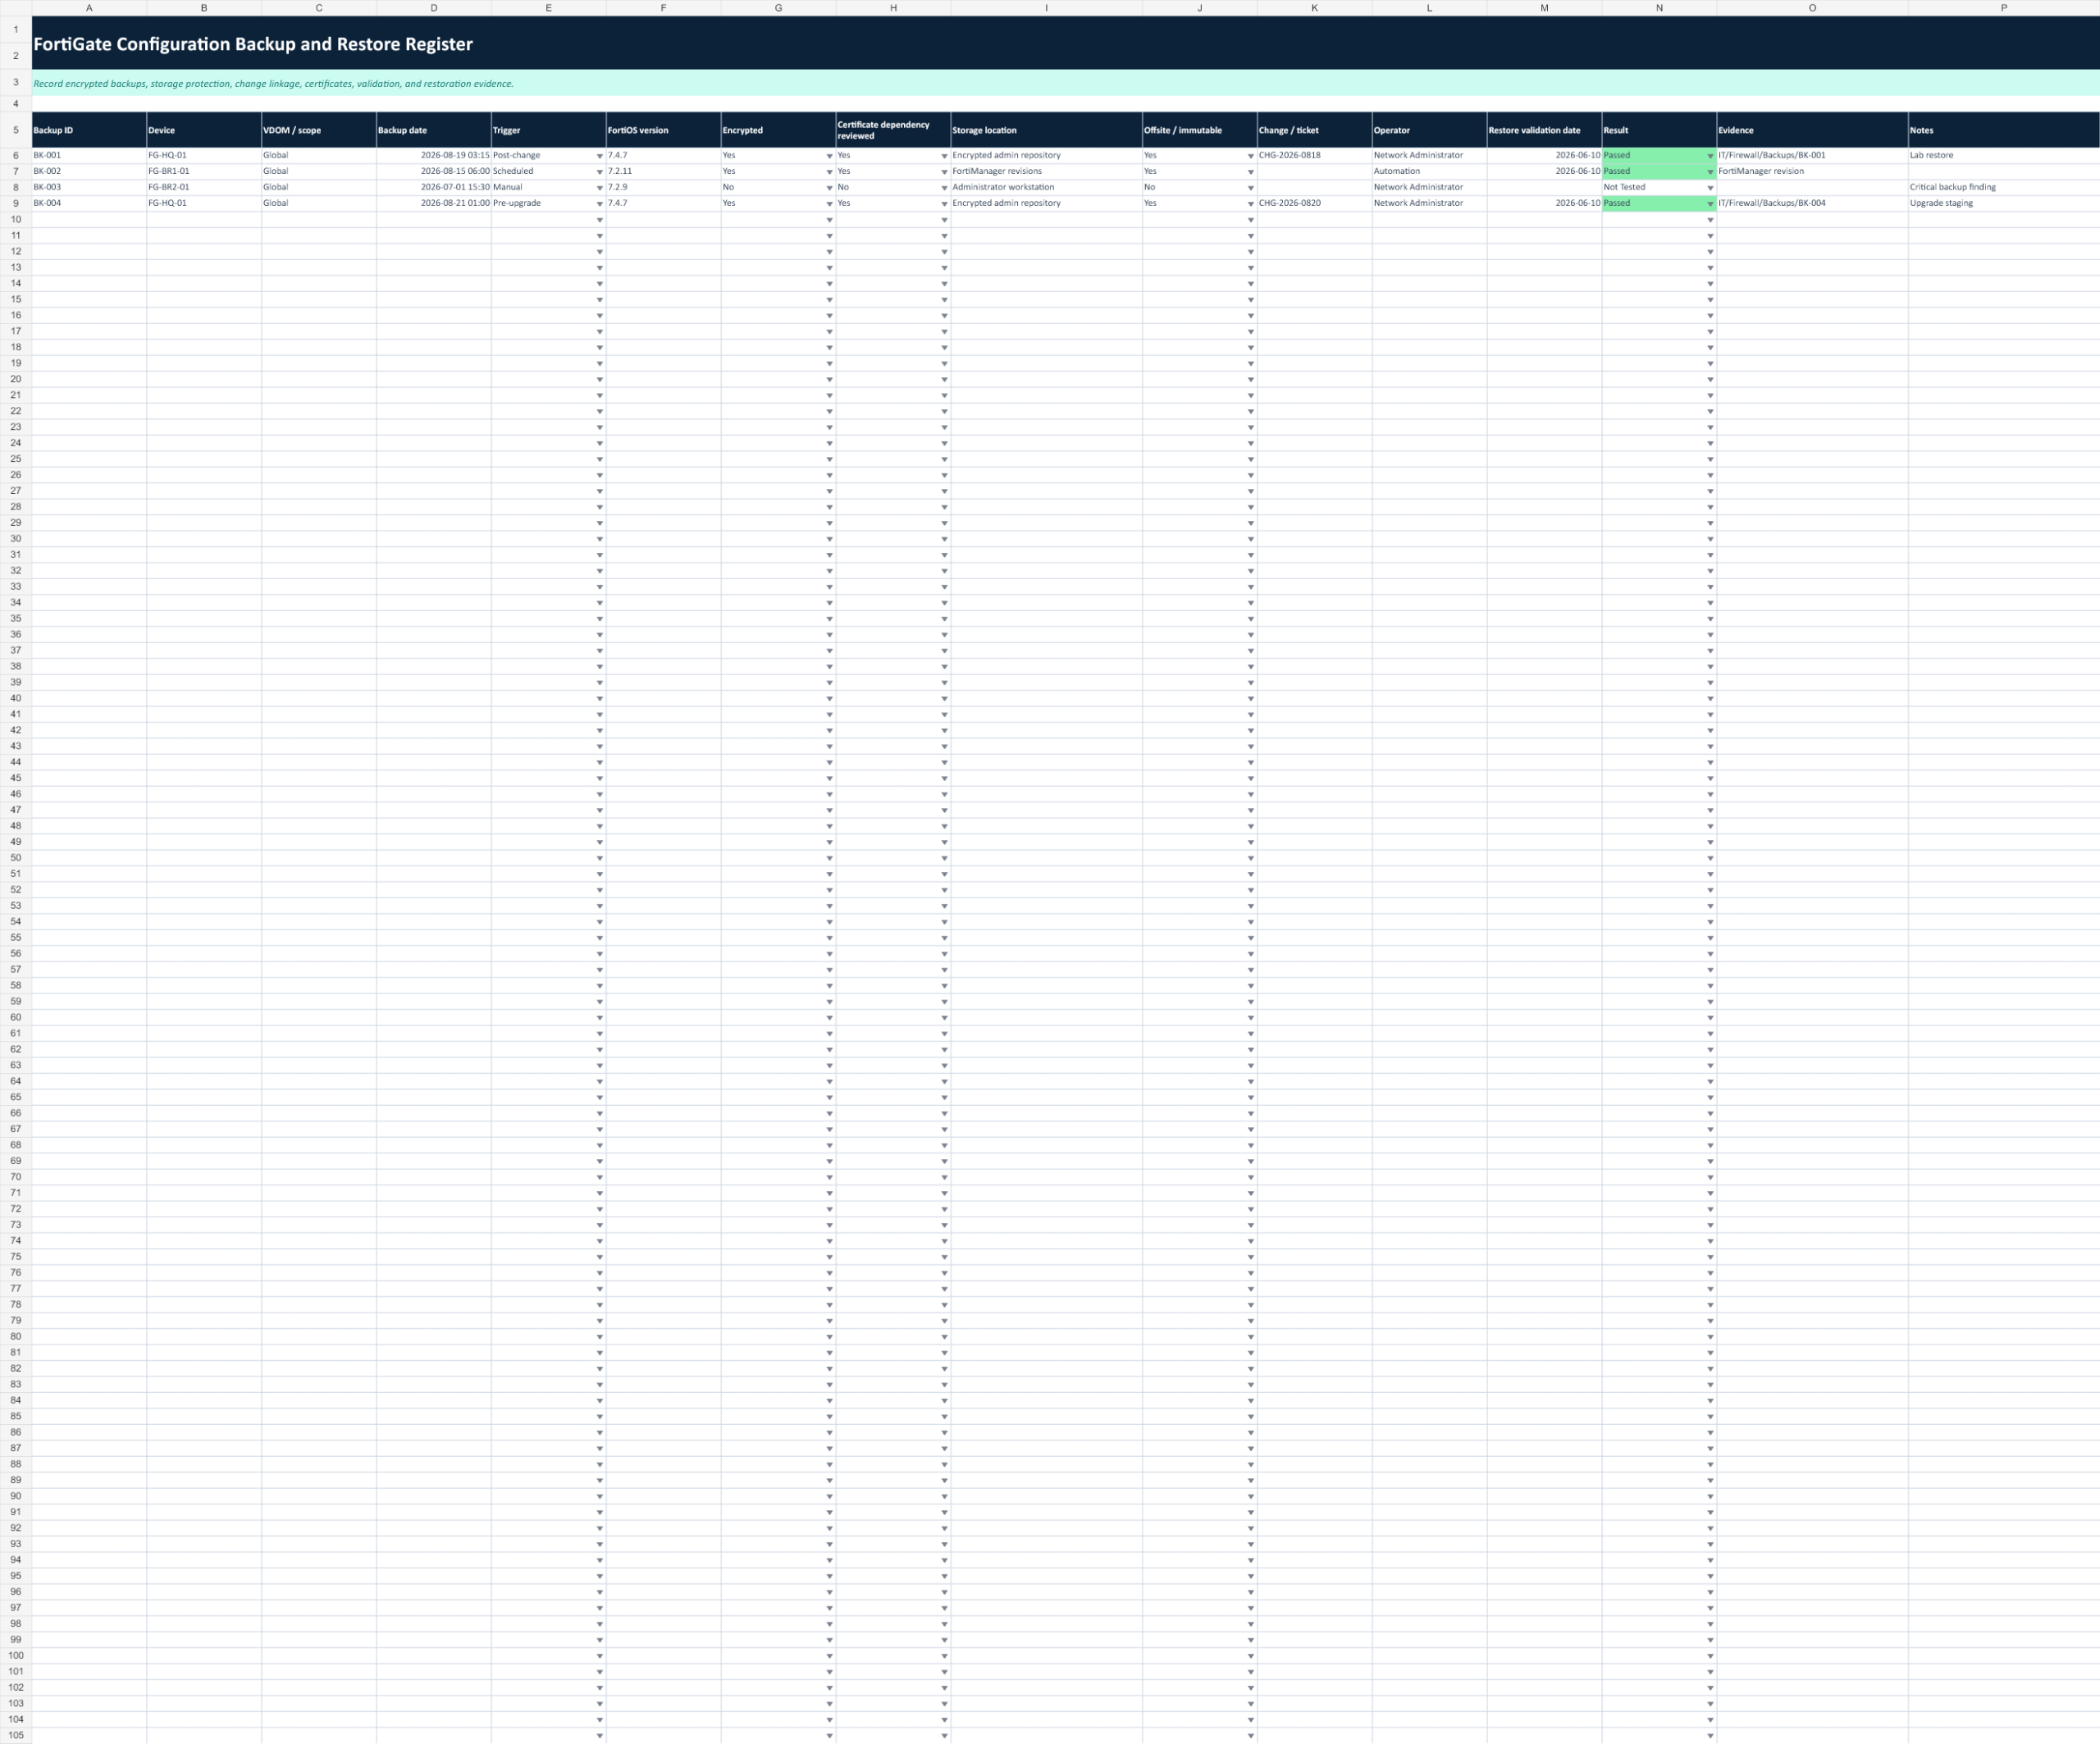Viewport: 2100px width, 1744px height.
Task: Click the VDOM / scope header cell
Action: [319, 130]
